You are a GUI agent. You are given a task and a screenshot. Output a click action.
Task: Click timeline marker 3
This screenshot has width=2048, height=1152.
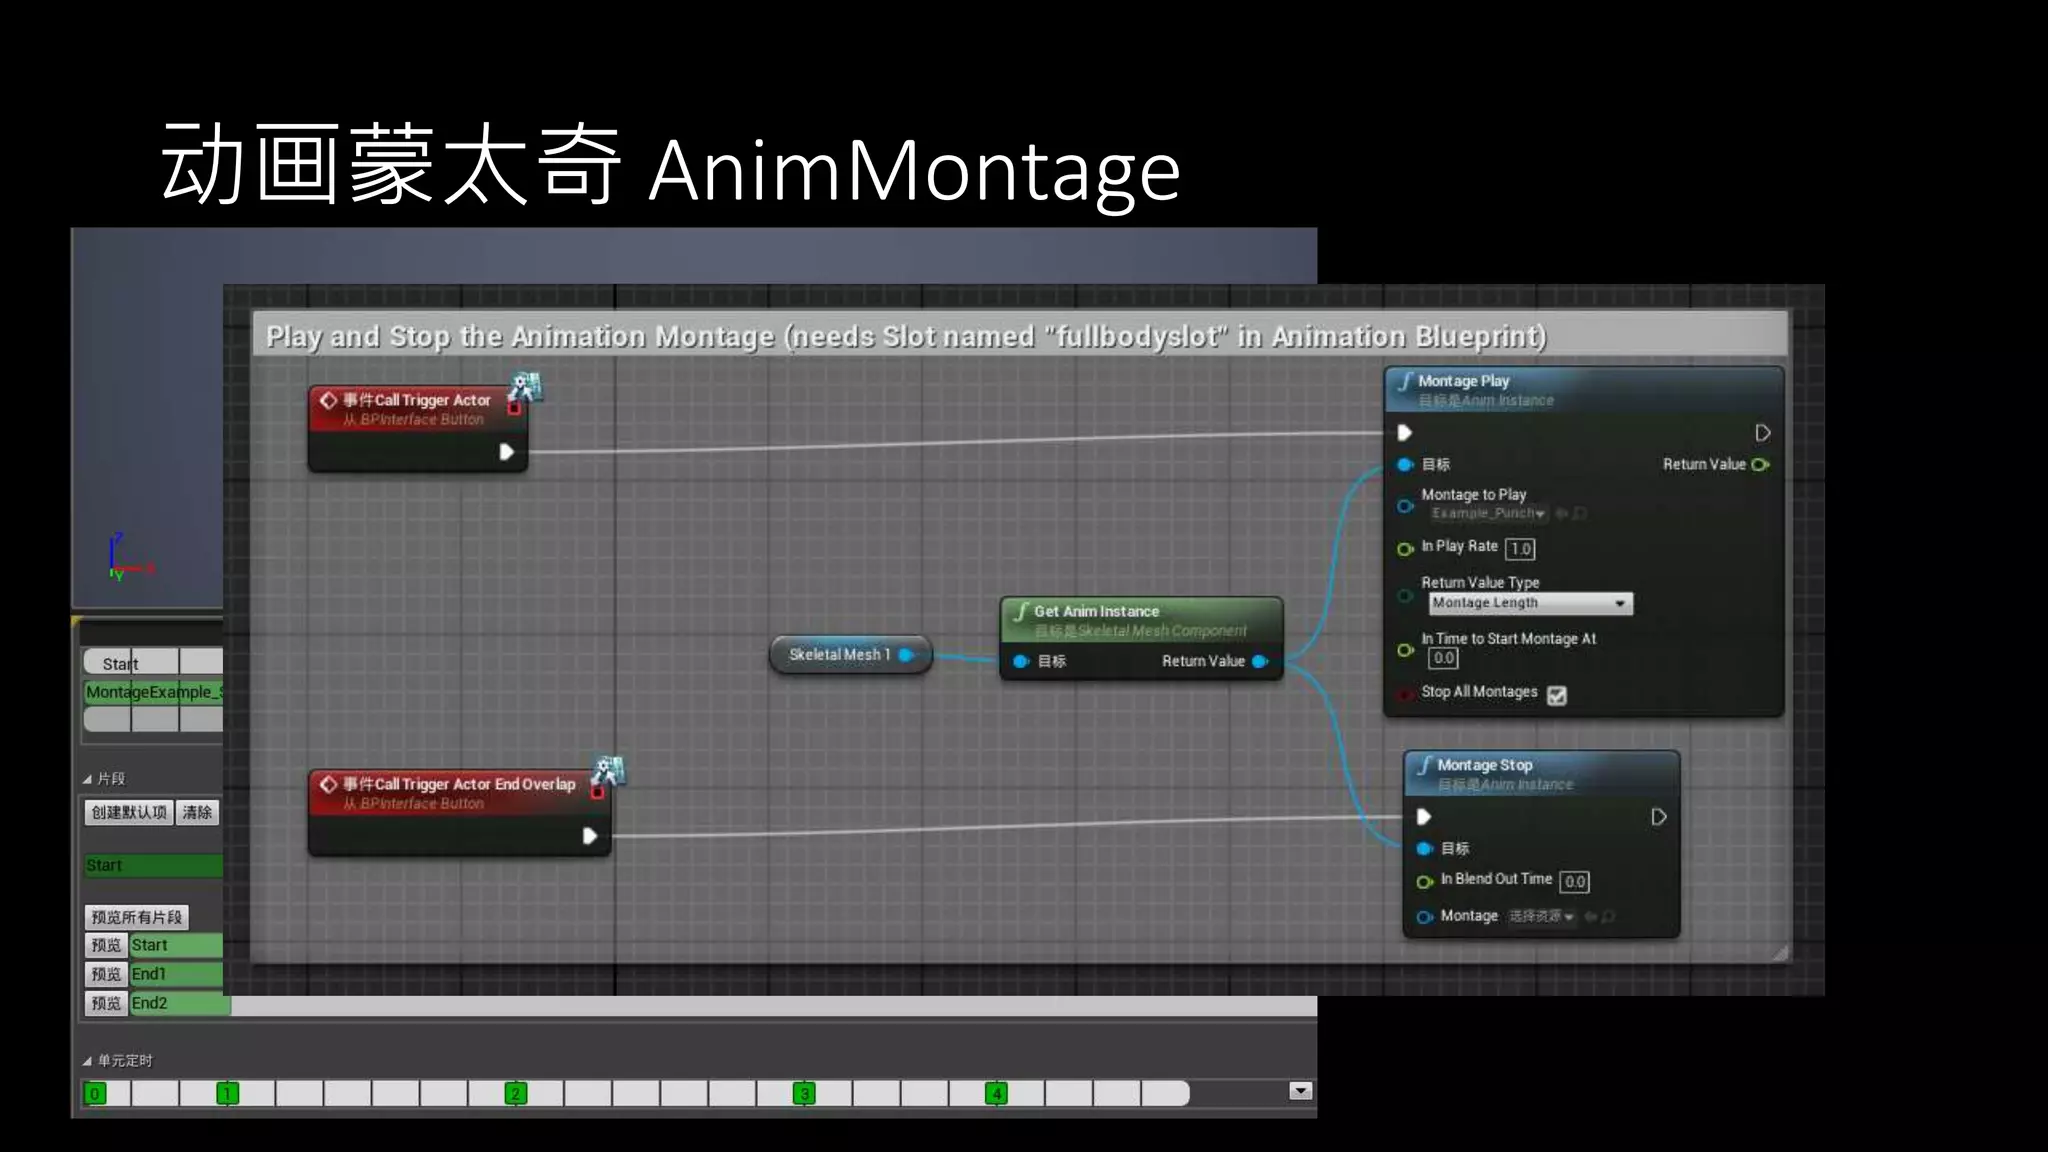(804, 1094)
